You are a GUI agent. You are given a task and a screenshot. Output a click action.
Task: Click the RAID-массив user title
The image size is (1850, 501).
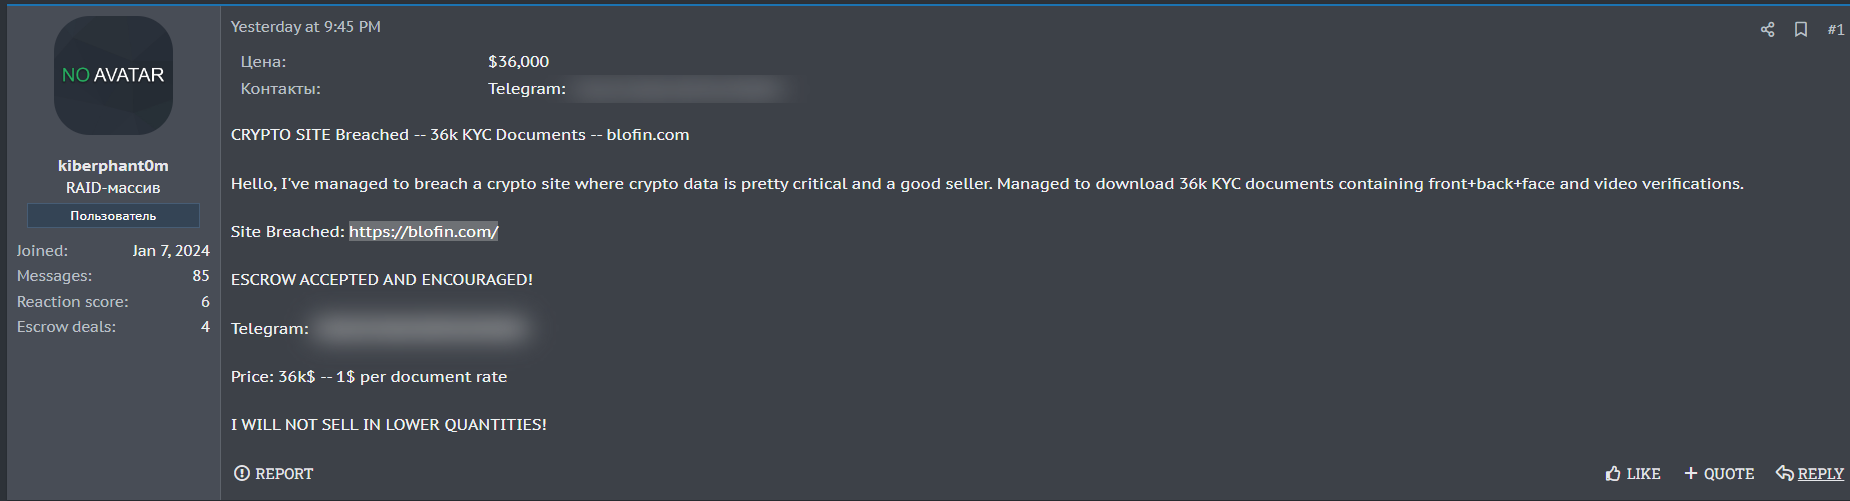coord(113,188)
